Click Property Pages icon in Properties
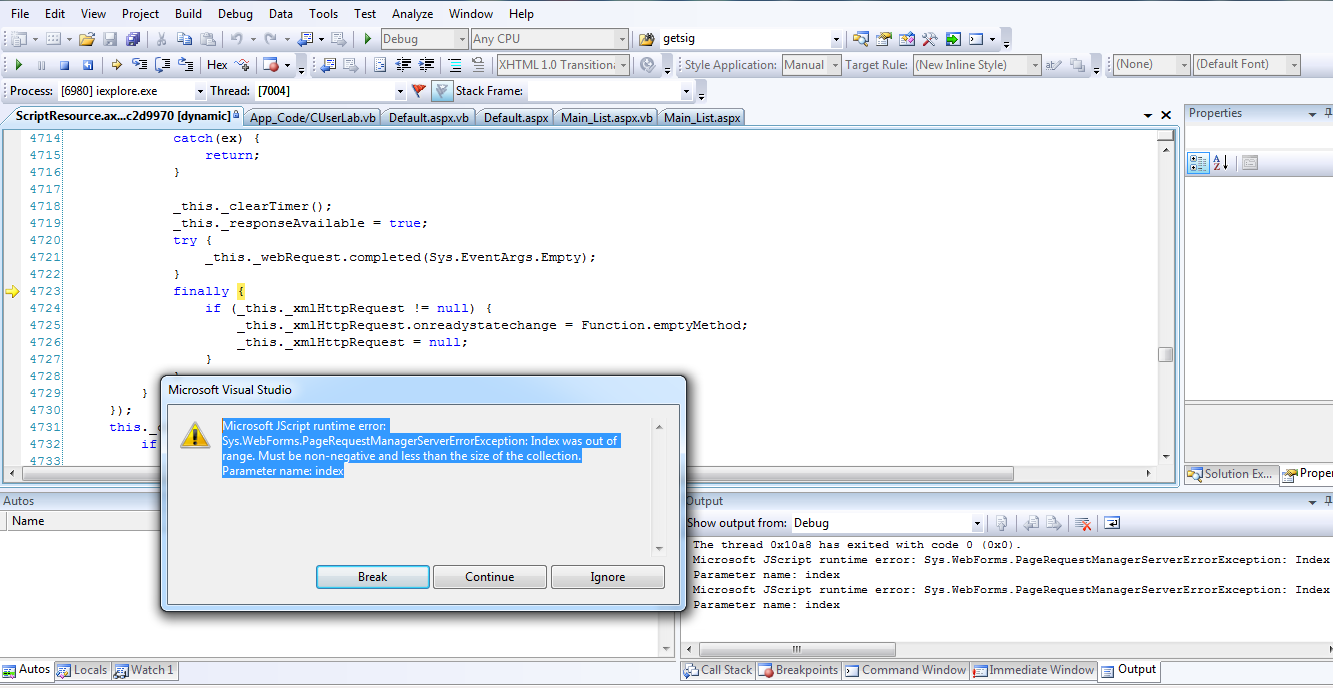This screenshot has height=688, width=1333. 1249,163
